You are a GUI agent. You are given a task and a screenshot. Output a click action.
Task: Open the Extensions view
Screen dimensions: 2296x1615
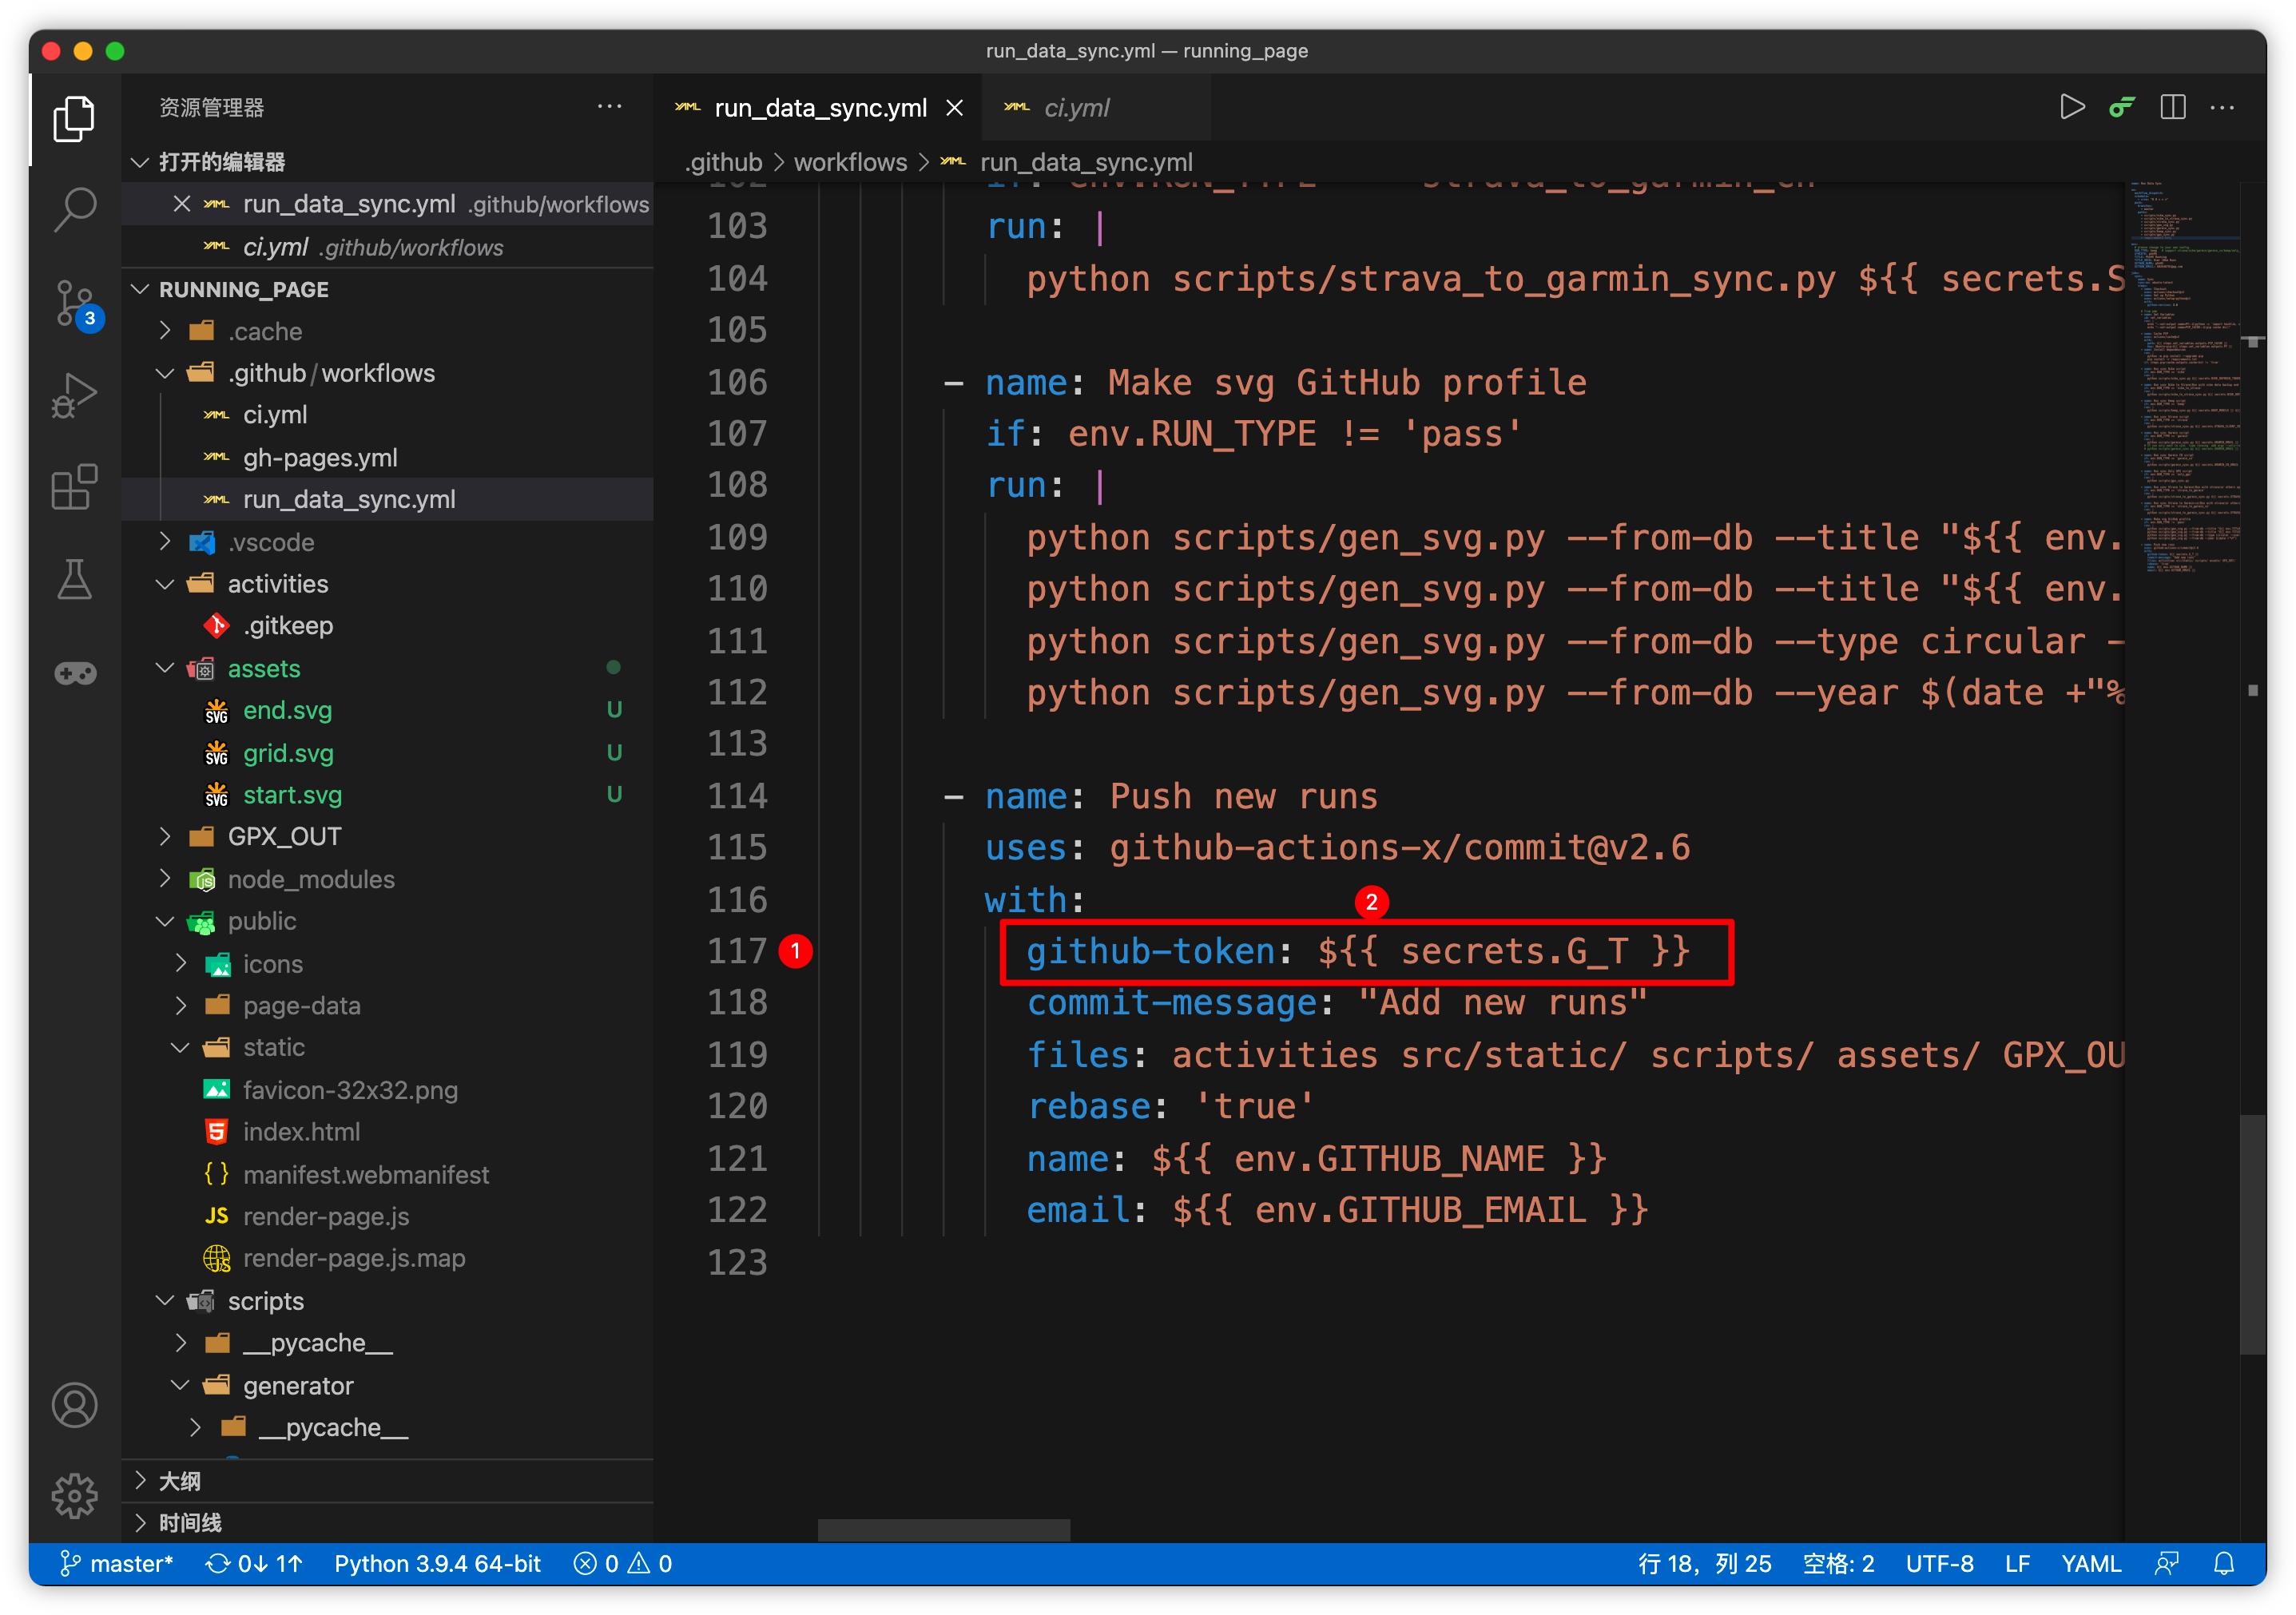75,487
